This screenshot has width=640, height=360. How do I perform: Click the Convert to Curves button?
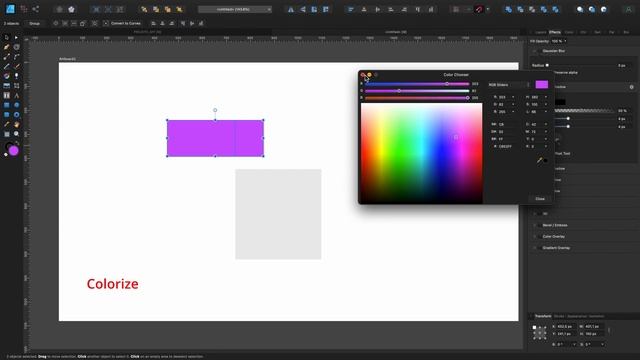122,24
